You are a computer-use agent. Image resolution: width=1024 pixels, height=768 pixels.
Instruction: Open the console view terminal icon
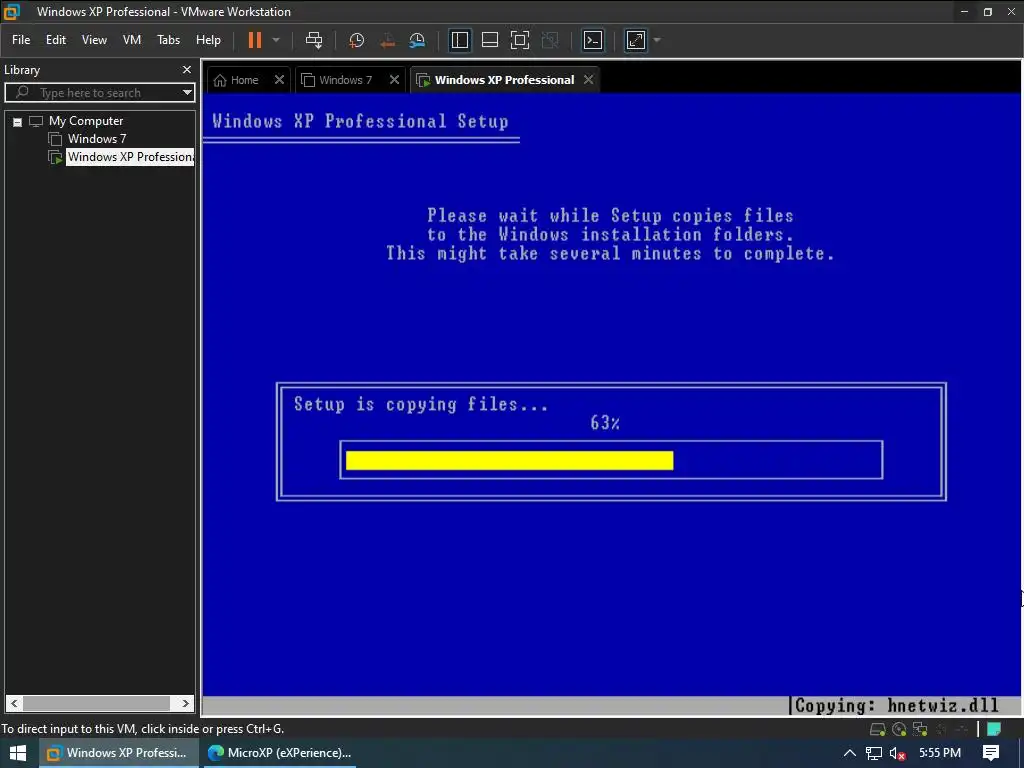(593, 40)
